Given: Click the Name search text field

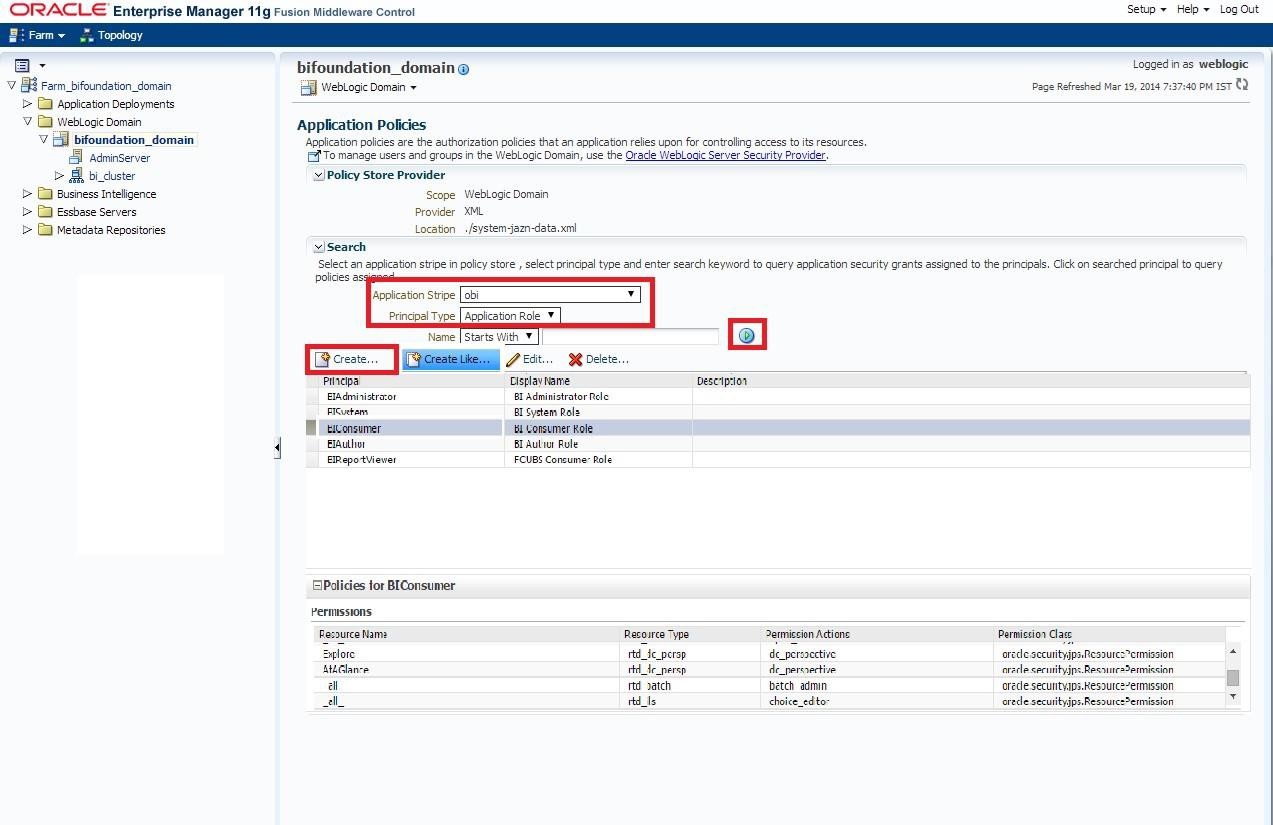Looking at the screenshot, I should pyautogui.click(x=630, y=337).
